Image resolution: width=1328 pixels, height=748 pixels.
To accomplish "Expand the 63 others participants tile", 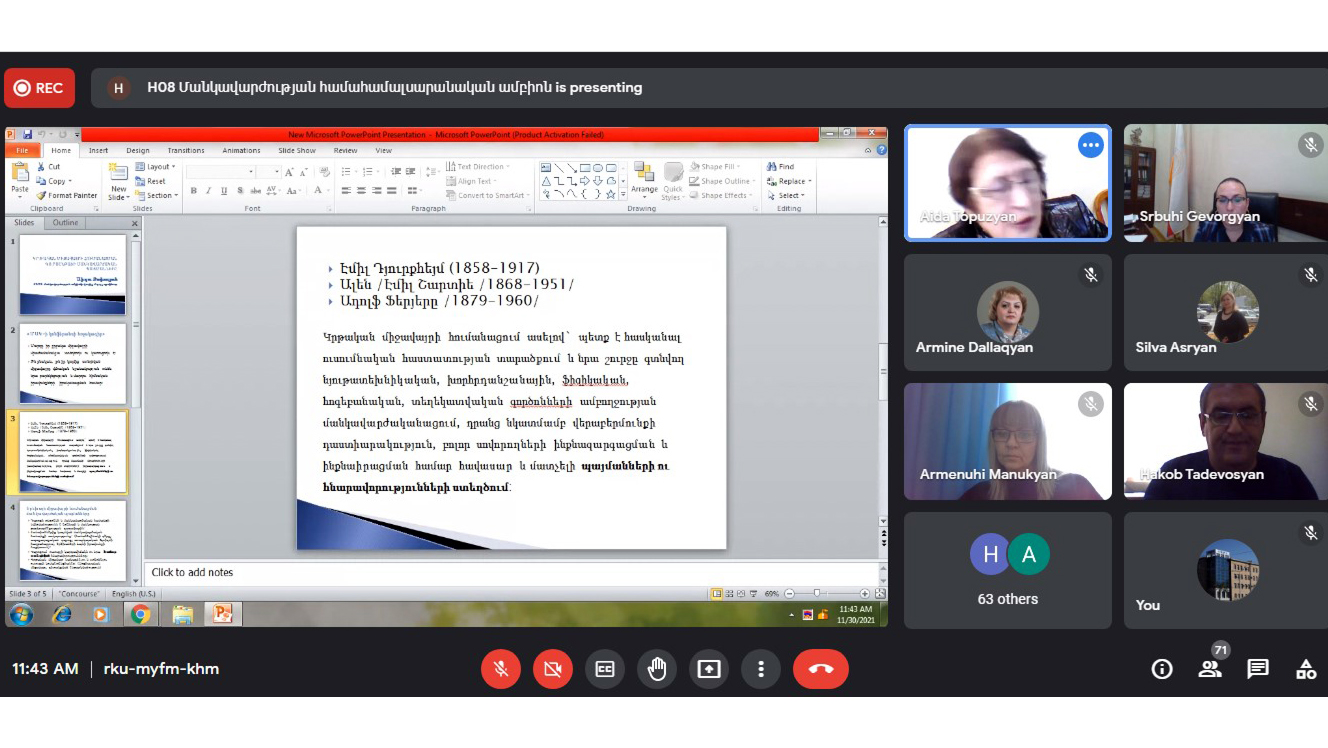I will [1007, 571].
